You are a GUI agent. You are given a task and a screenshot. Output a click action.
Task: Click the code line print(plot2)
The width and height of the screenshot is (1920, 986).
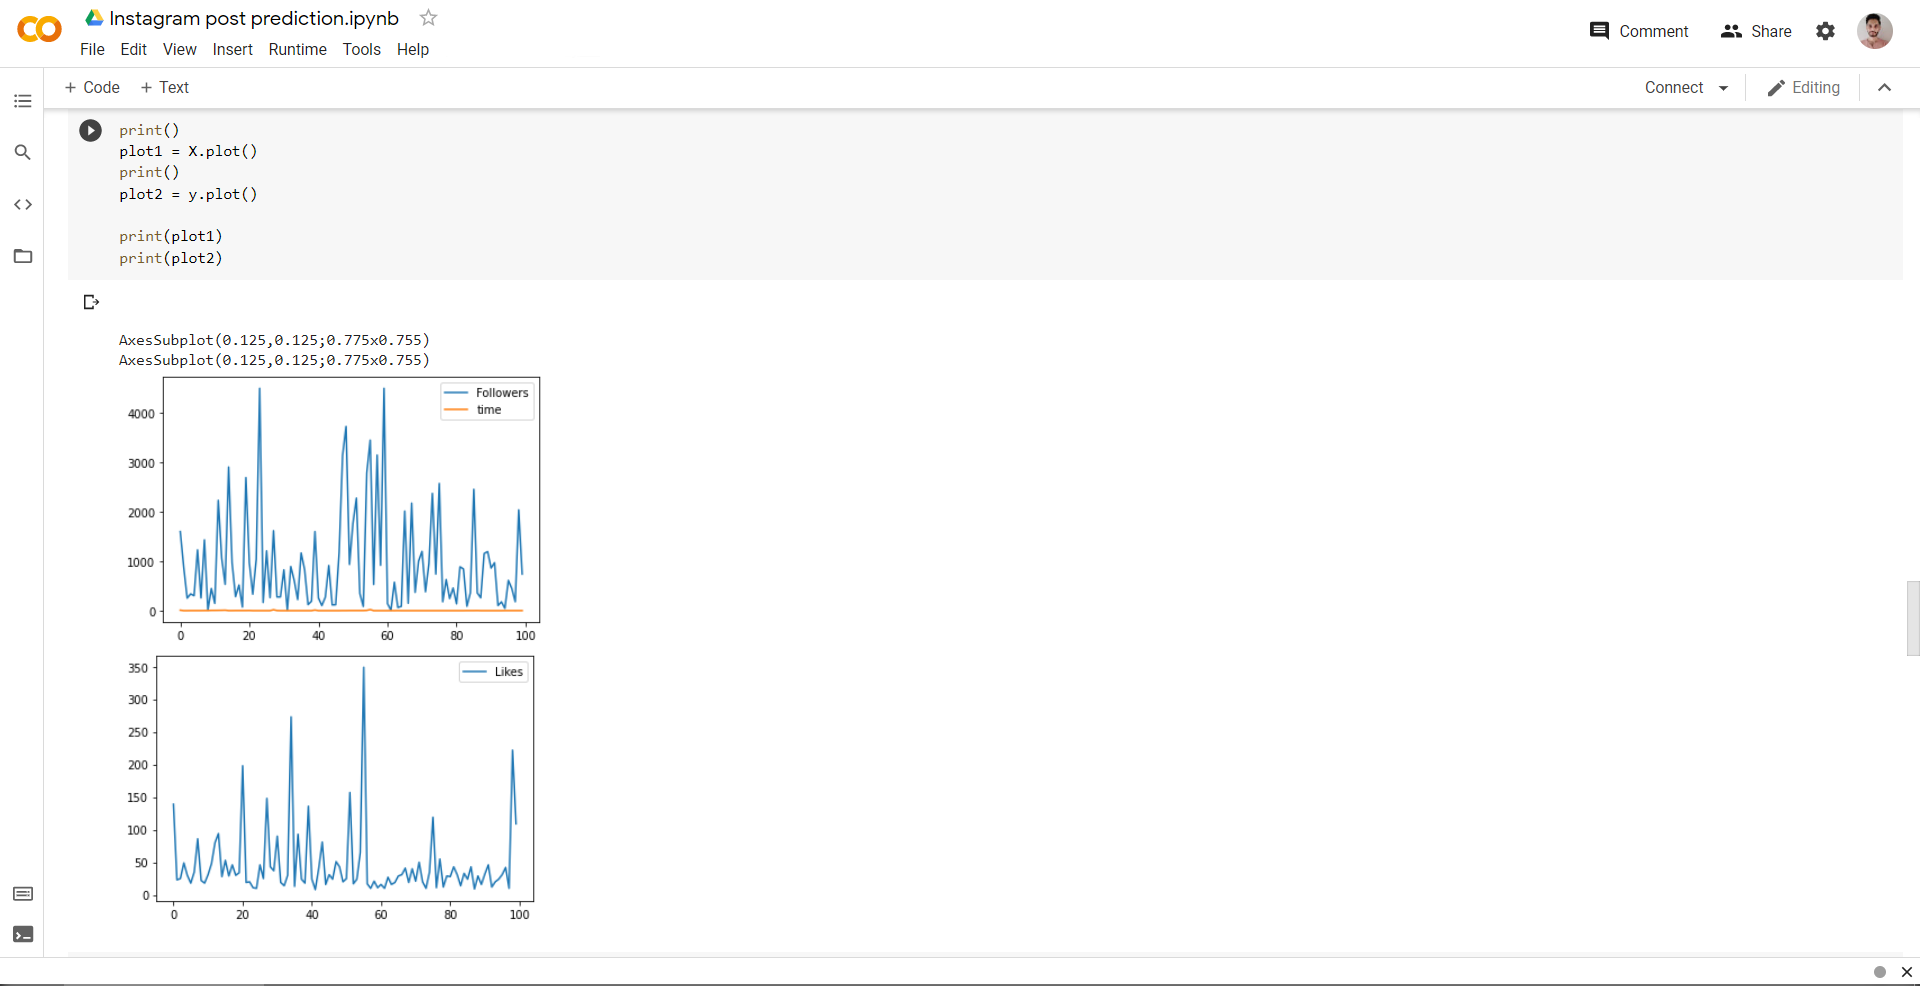click(x=171, y=258)
